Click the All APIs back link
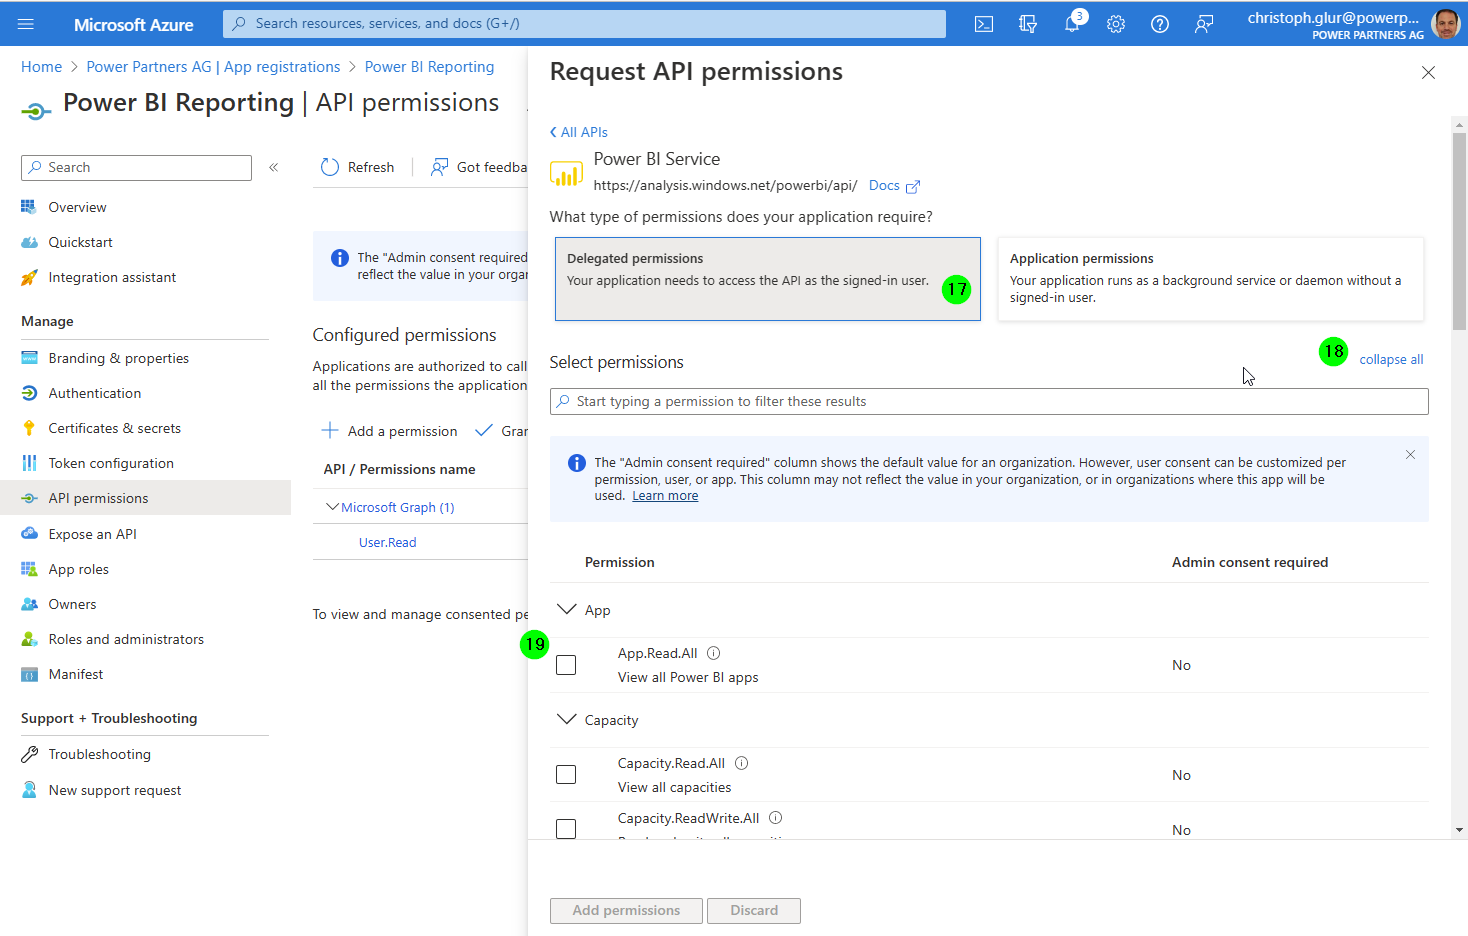 (579, 132)
